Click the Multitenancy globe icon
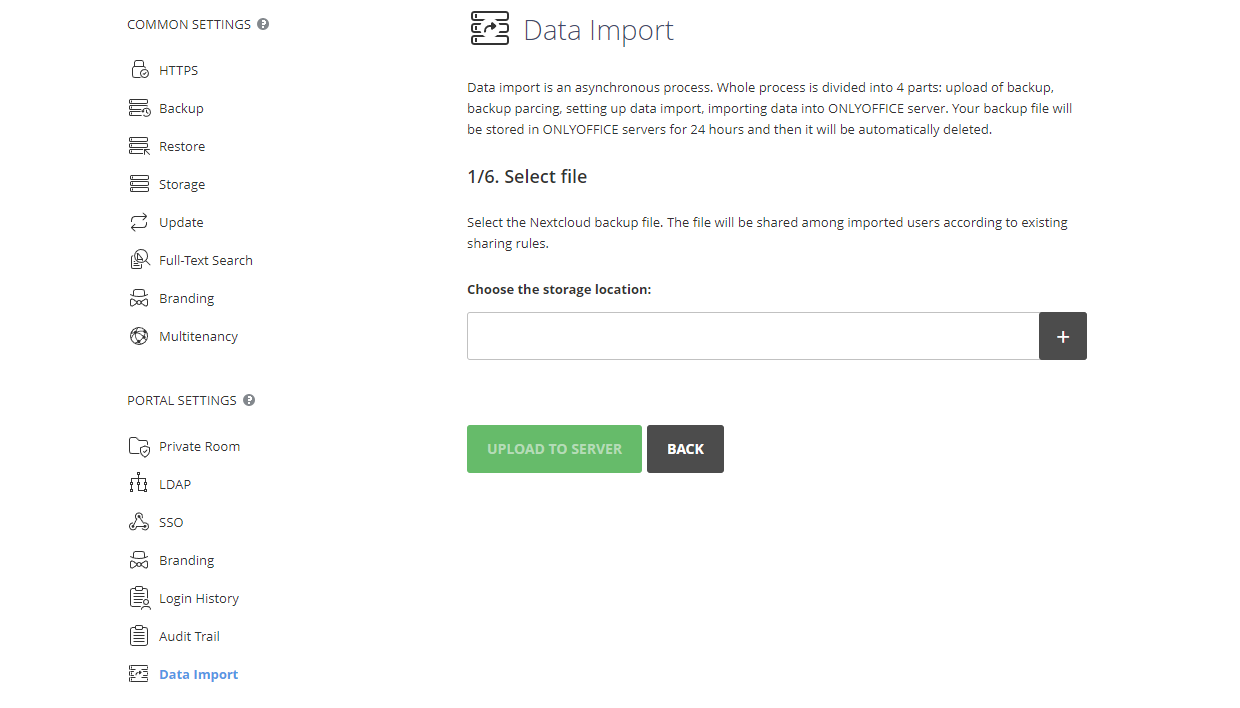1240x708 pixels. [139, 336]
